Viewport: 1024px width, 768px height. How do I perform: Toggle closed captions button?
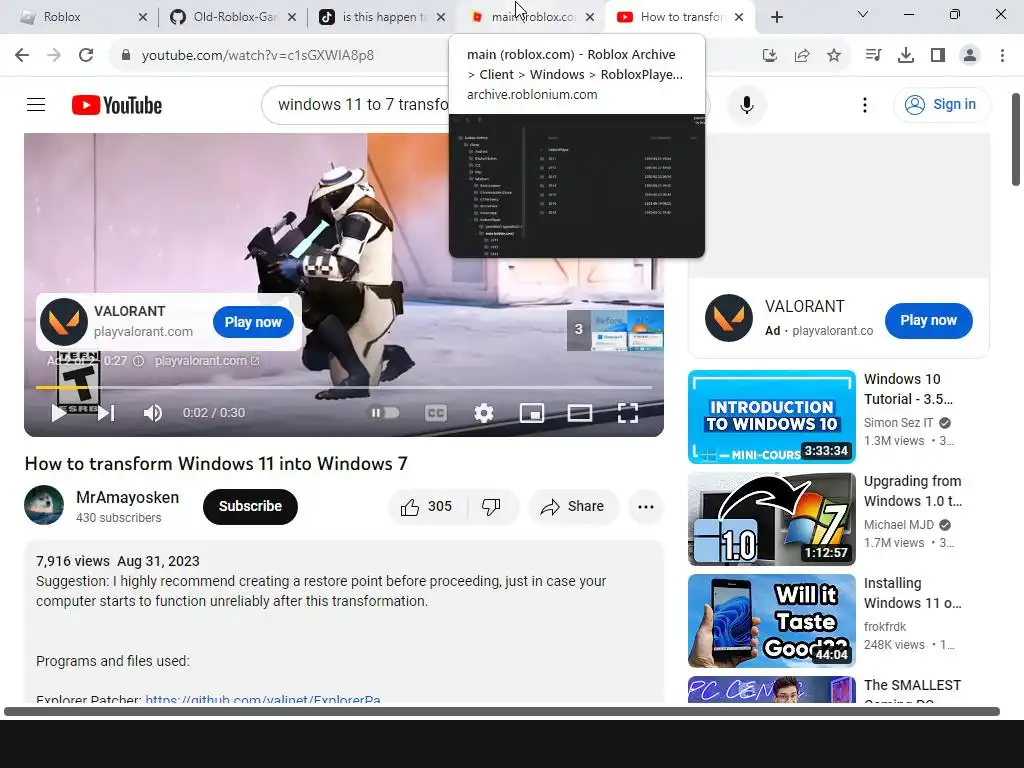click(436, 413)
